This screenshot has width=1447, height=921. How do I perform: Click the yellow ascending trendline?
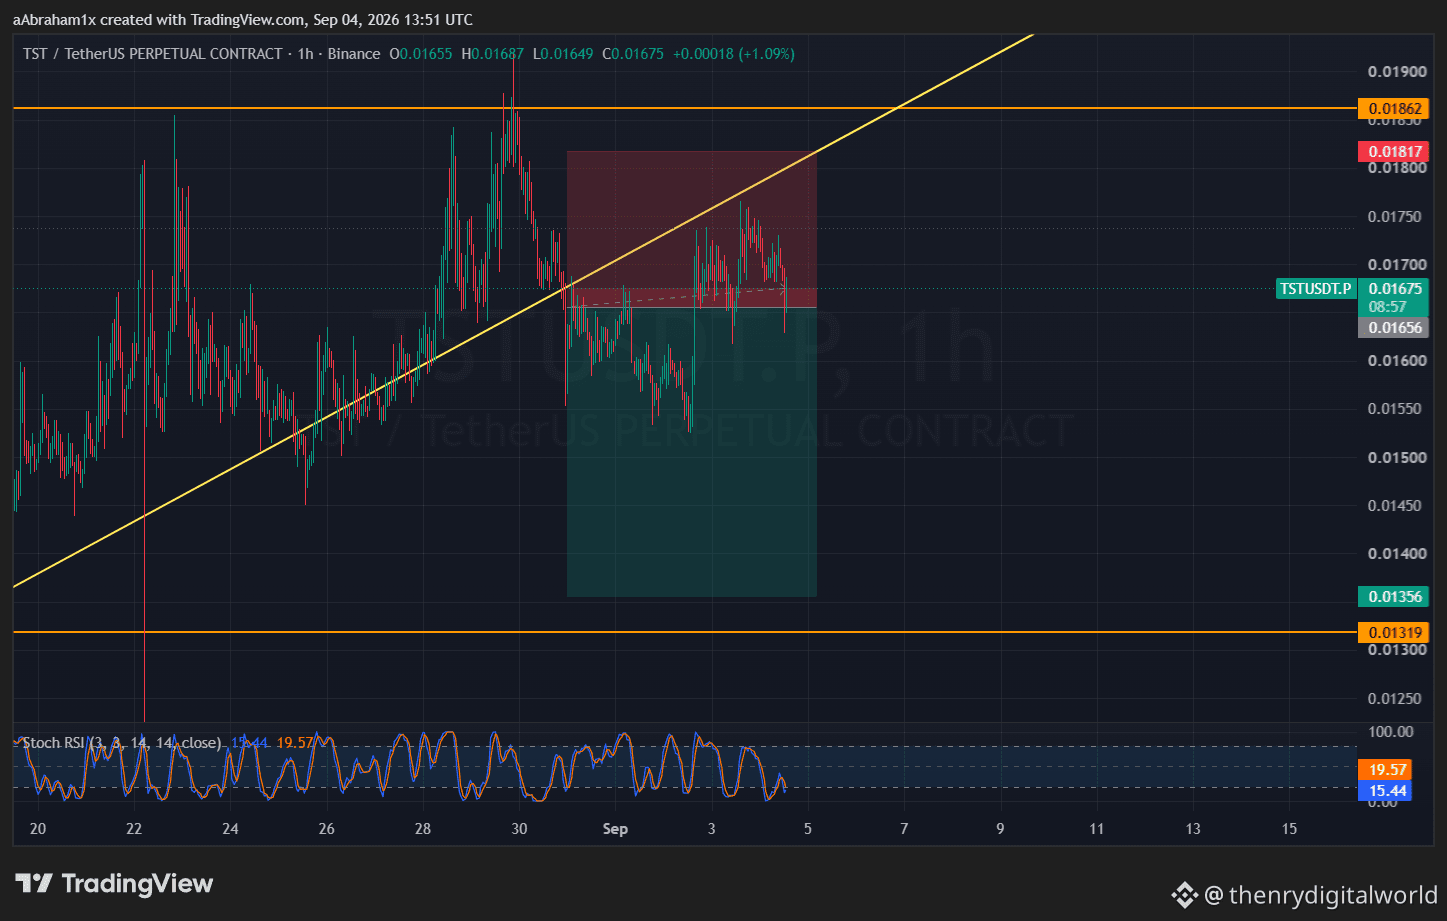tap(300, 433)
